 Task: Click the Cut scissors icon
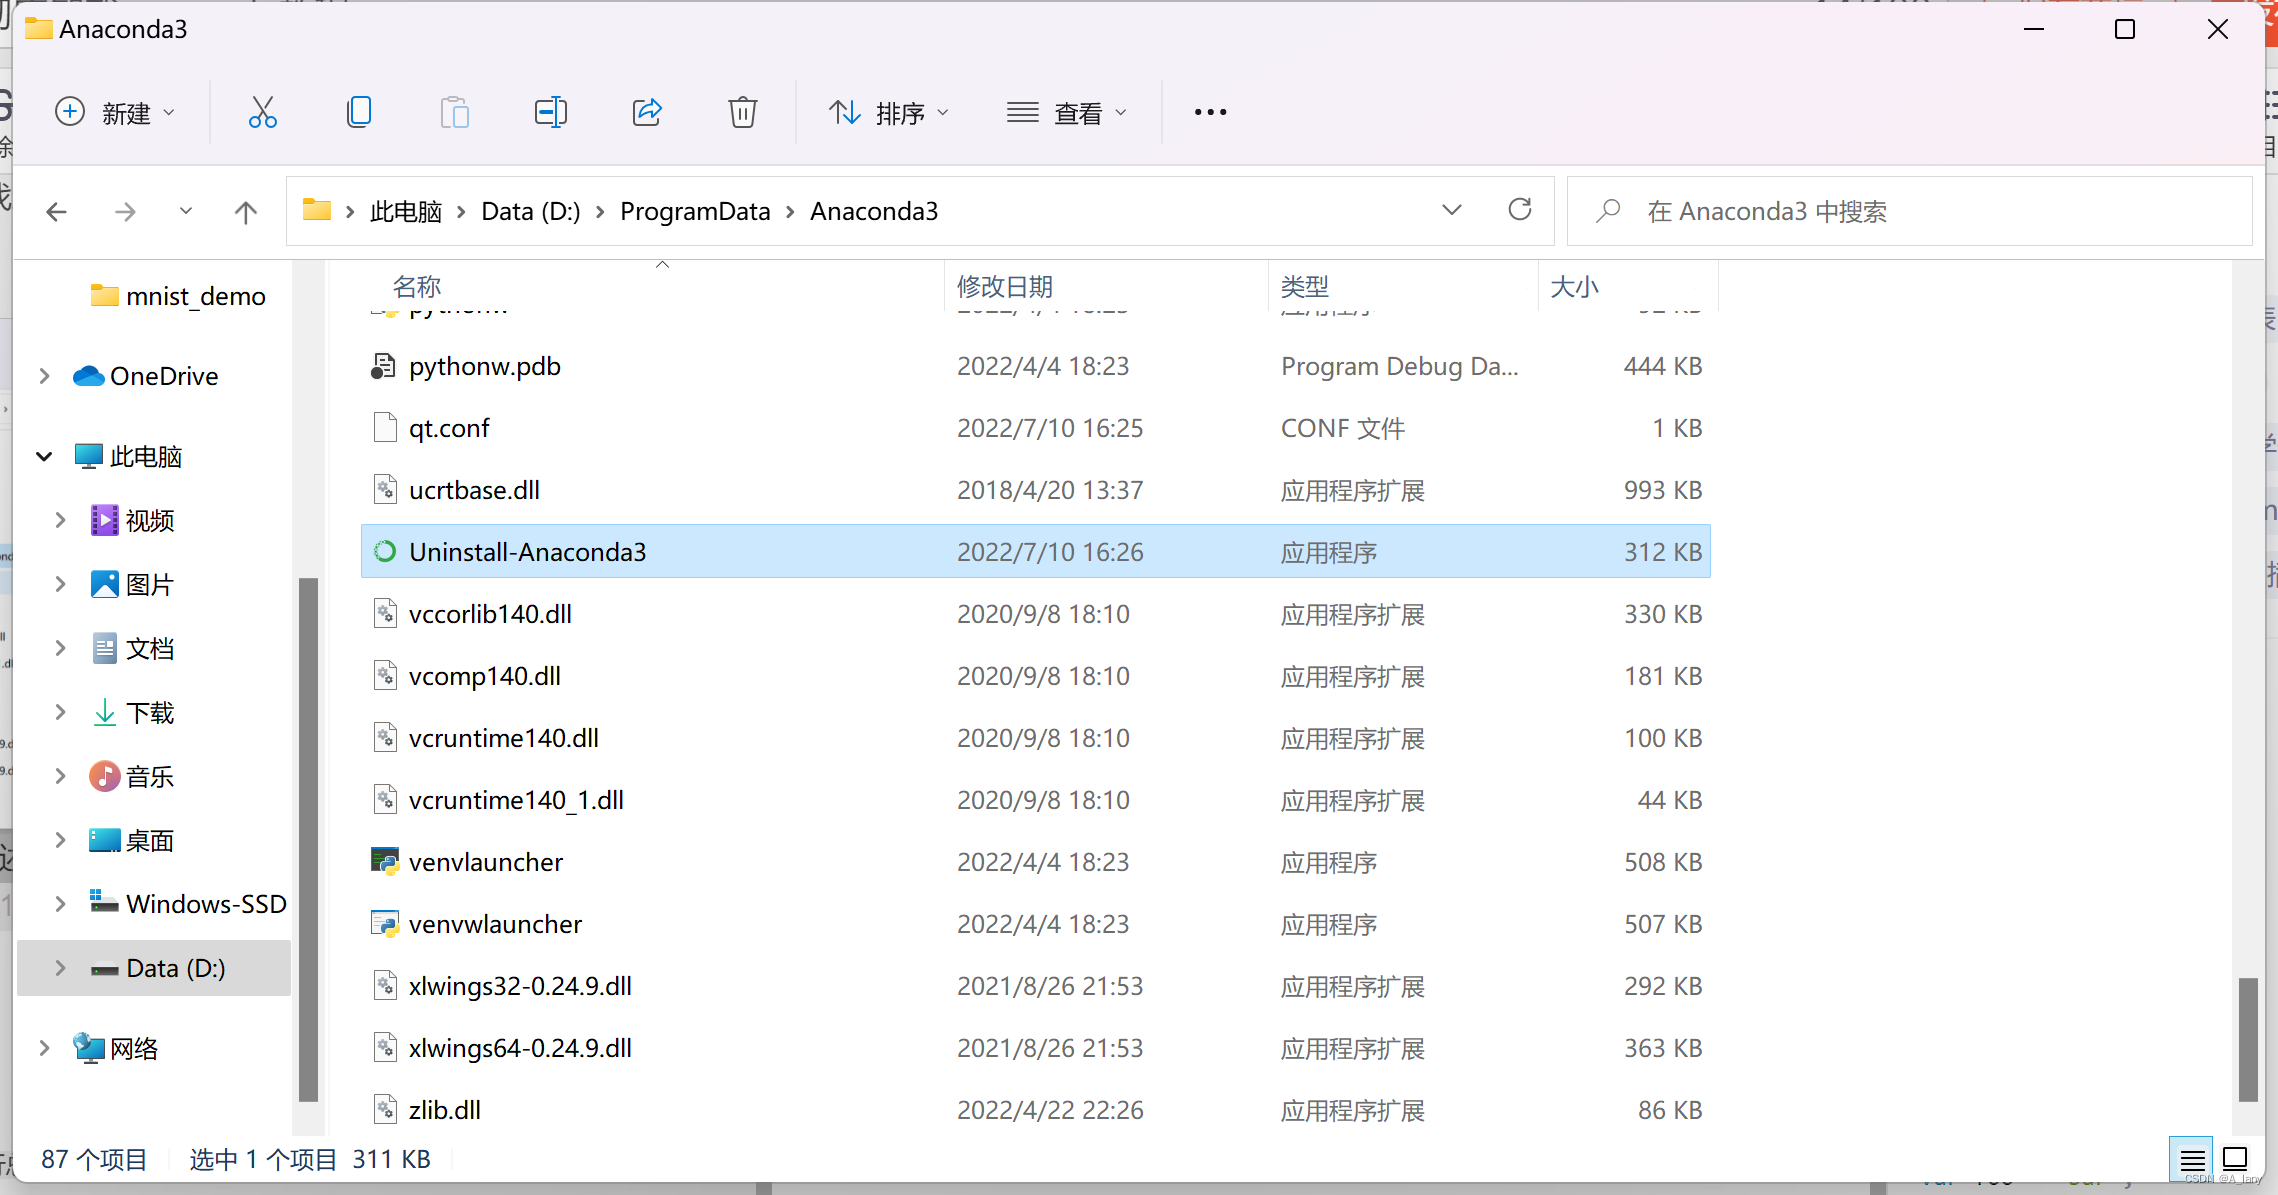coord(262,112)
